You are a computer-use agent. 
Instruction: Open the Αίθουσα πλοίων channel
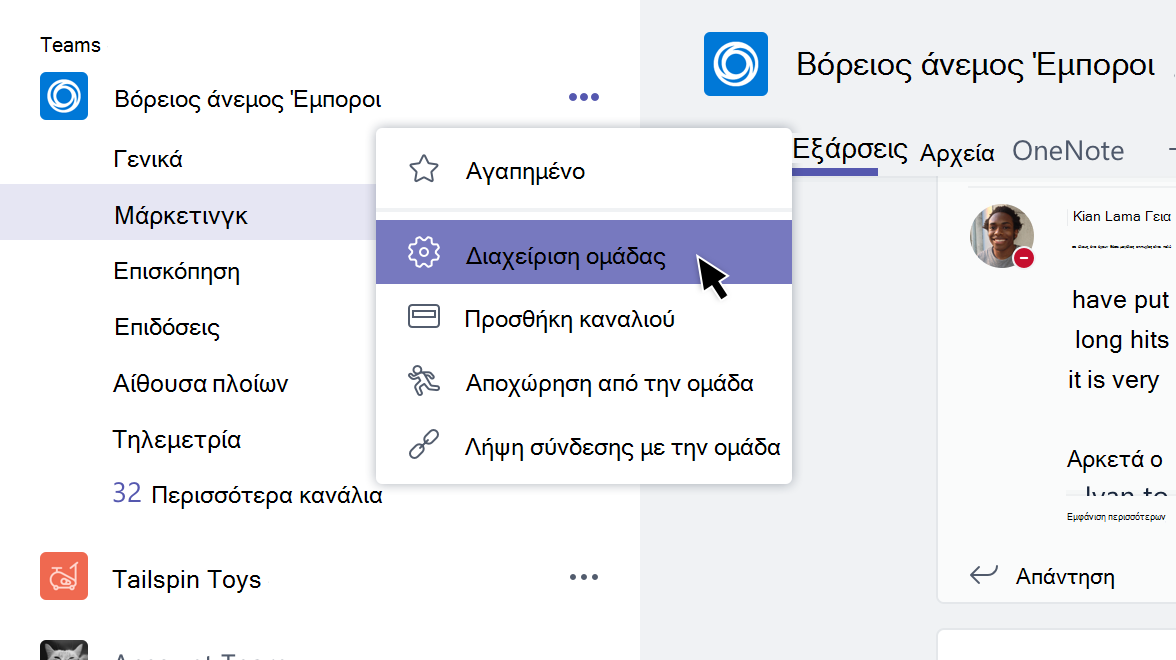pos(200,383)
